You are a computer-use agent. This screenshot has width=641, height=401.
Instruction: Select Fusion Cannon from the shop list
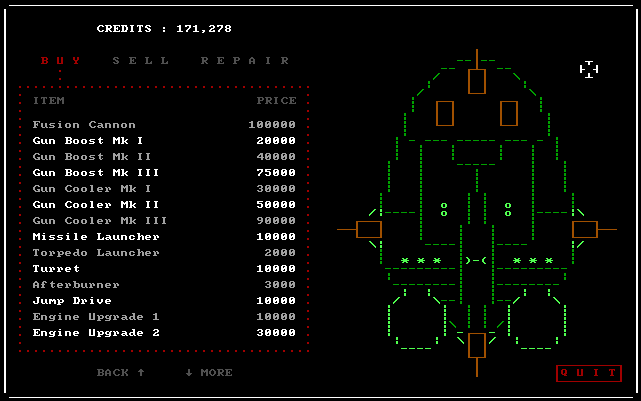point(84,125)
